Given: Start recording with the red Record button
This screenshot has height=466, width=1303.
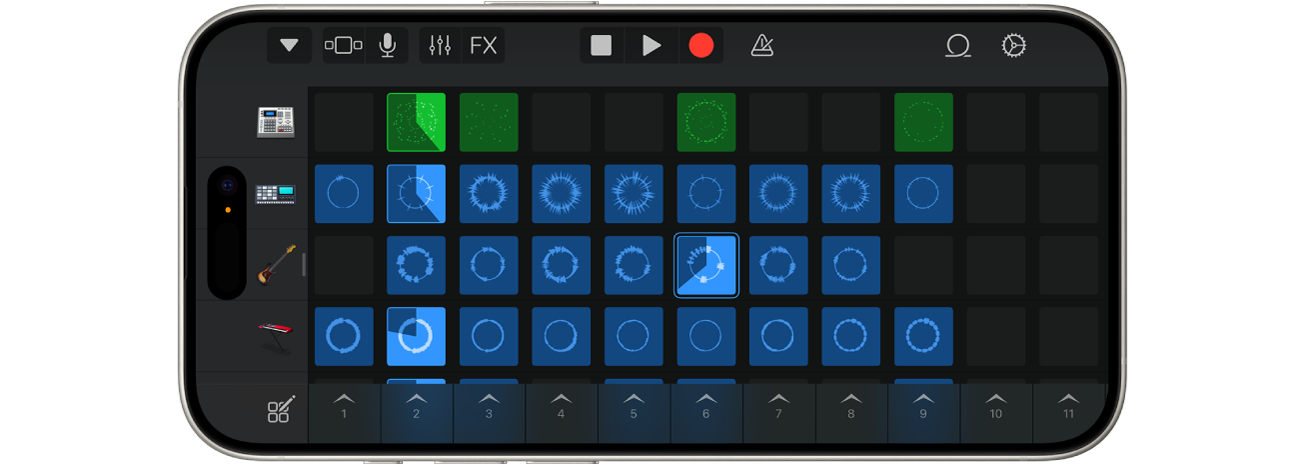Looking at the screenshot, I should 701,45.
